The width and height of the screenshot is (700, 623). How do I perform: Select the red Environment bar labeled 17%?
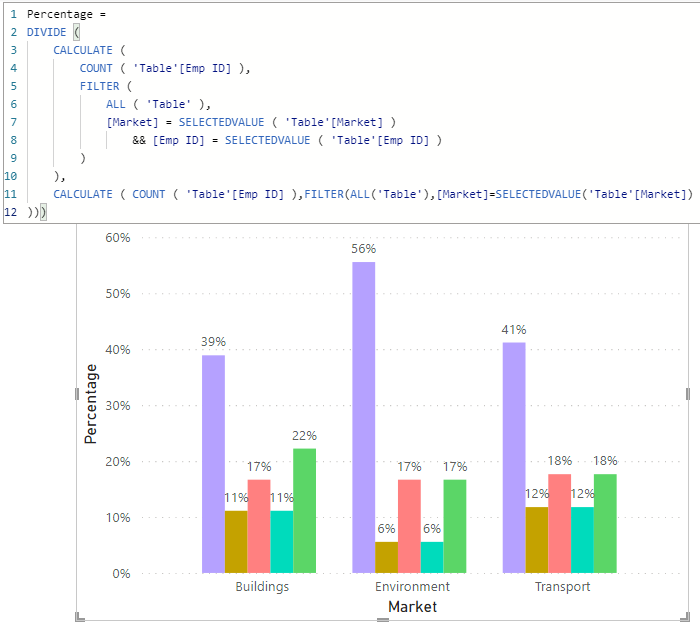(x=409, y=526)
